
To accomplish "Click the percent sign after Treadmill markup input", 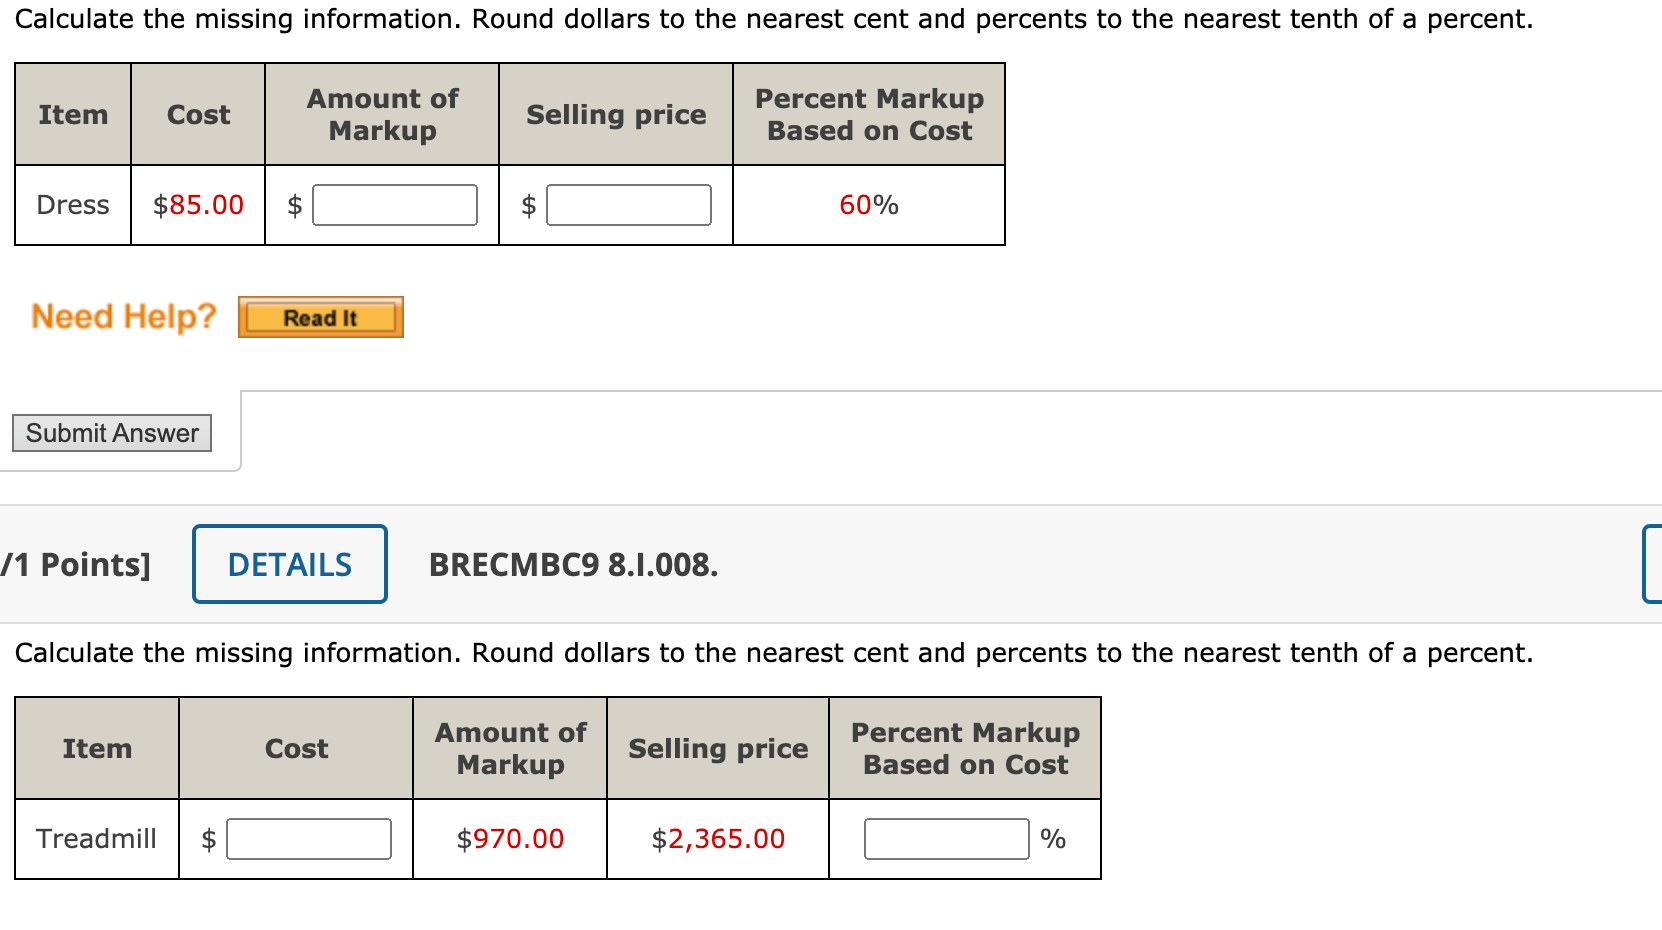I will [1053, 839].
